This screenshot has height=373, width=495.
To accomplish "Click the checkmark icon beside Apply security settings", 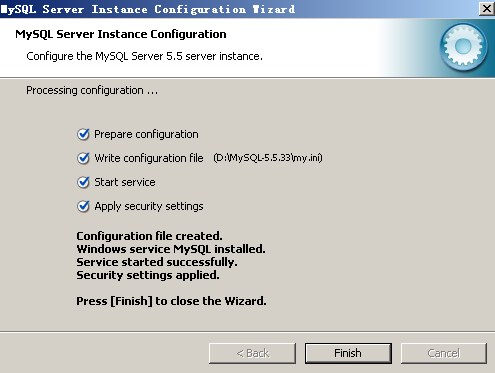I will click(x=83, y=206).
